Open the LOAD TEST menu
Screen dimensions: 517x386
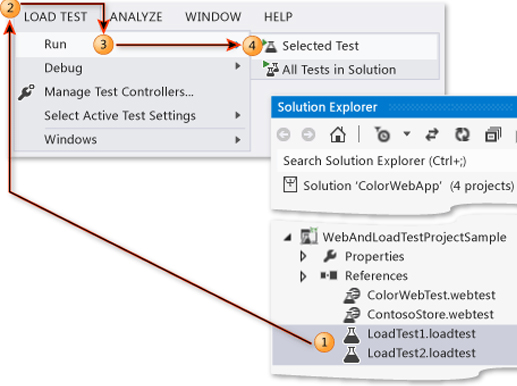[55, 17]
